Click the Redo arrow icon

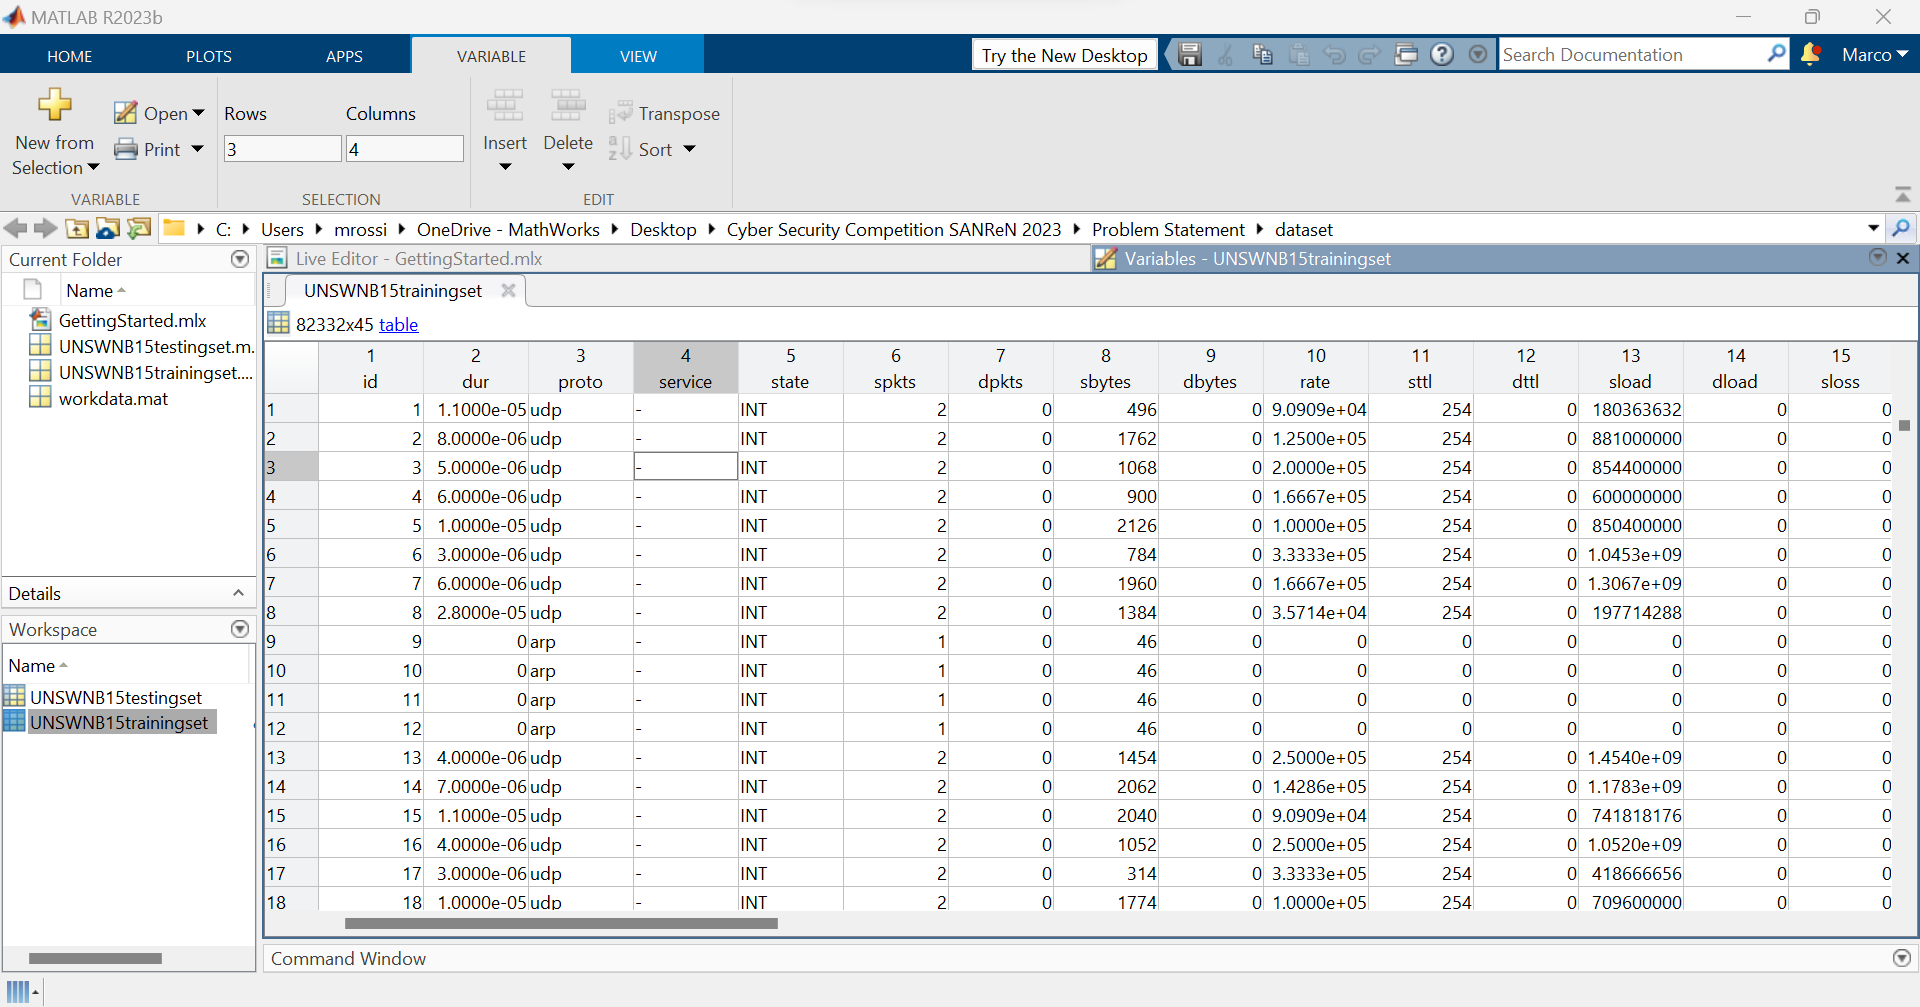(1369, 54)
